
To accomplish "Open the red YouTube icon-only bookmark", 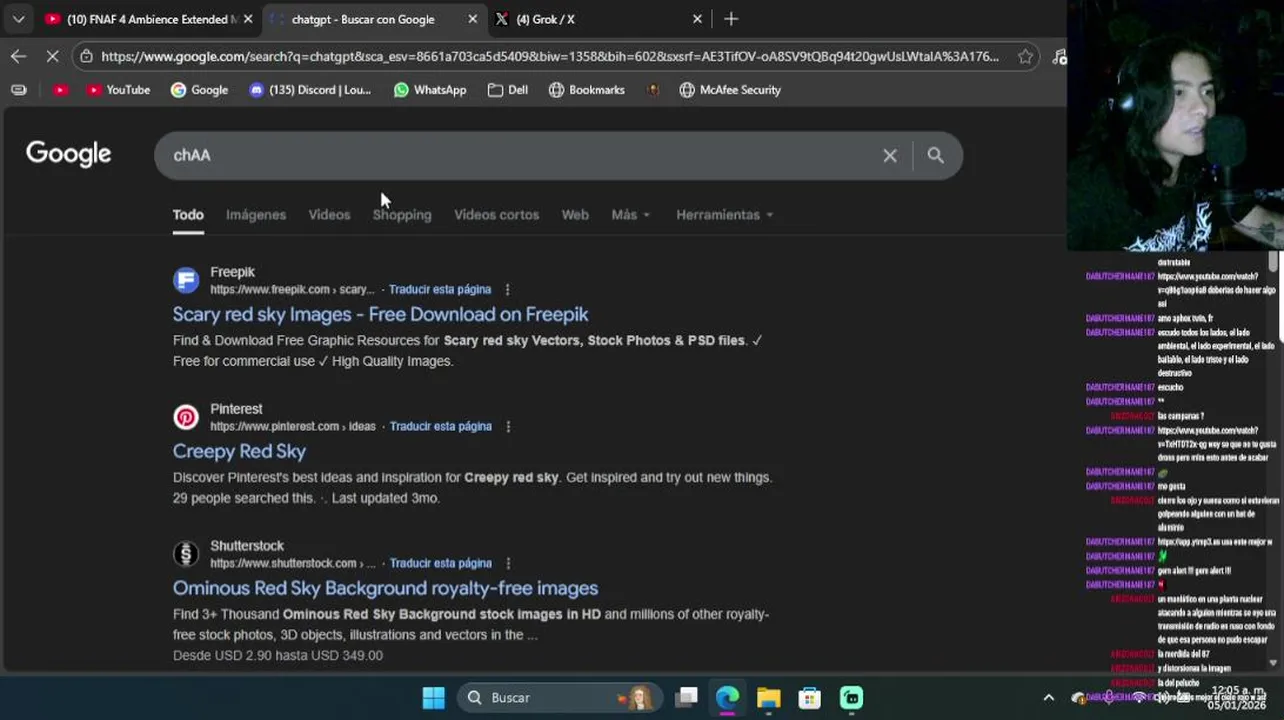I will (60, 90).
